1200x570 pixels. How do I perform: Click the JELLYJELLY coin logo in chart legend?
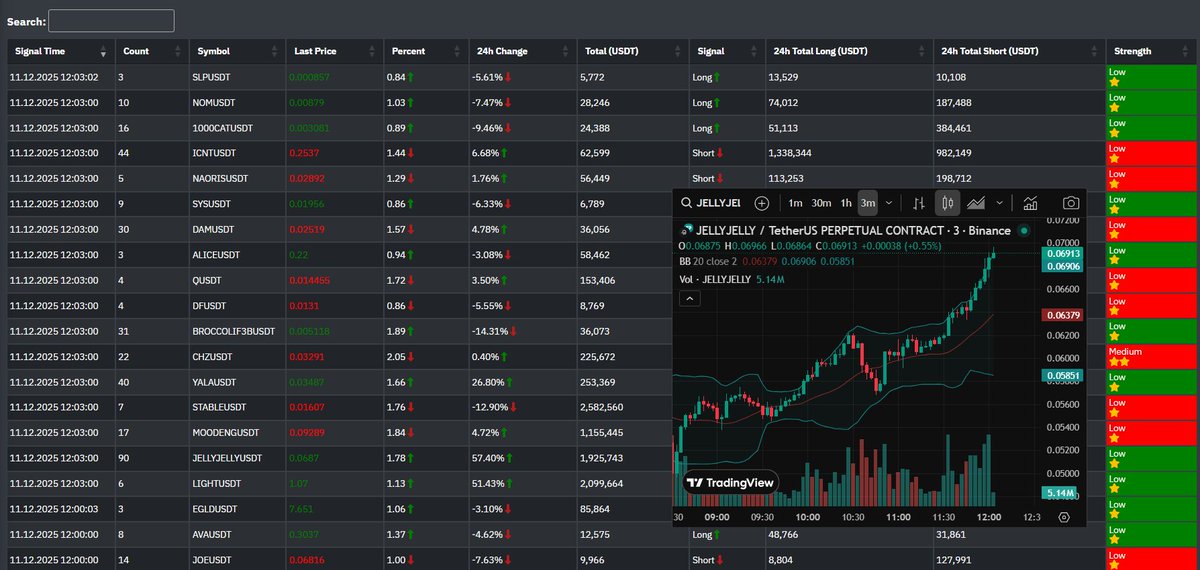pos(686,231)
